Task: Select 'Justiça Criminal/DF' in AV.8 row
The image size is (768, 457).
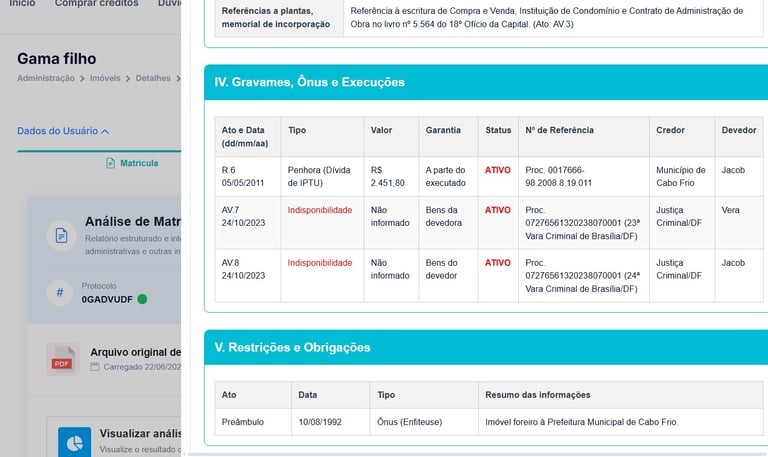Action: 682,276
